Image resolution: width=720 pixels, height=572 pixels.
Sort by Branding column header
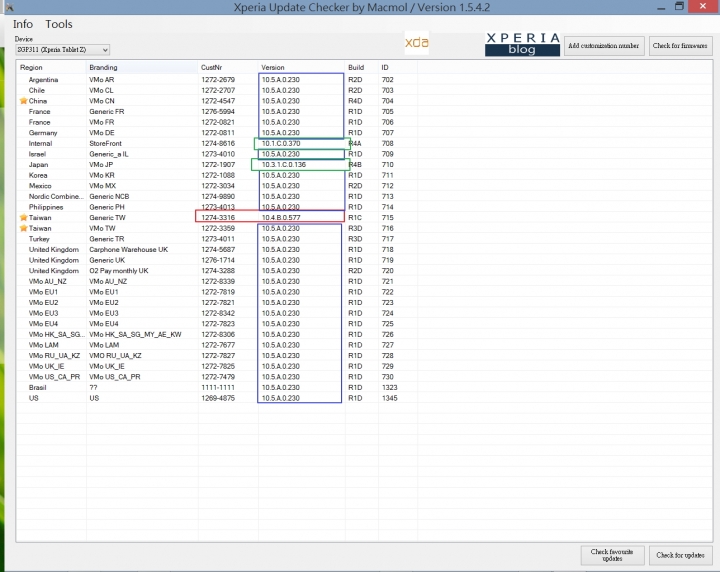pyautogui.click(x=103, y=67)
